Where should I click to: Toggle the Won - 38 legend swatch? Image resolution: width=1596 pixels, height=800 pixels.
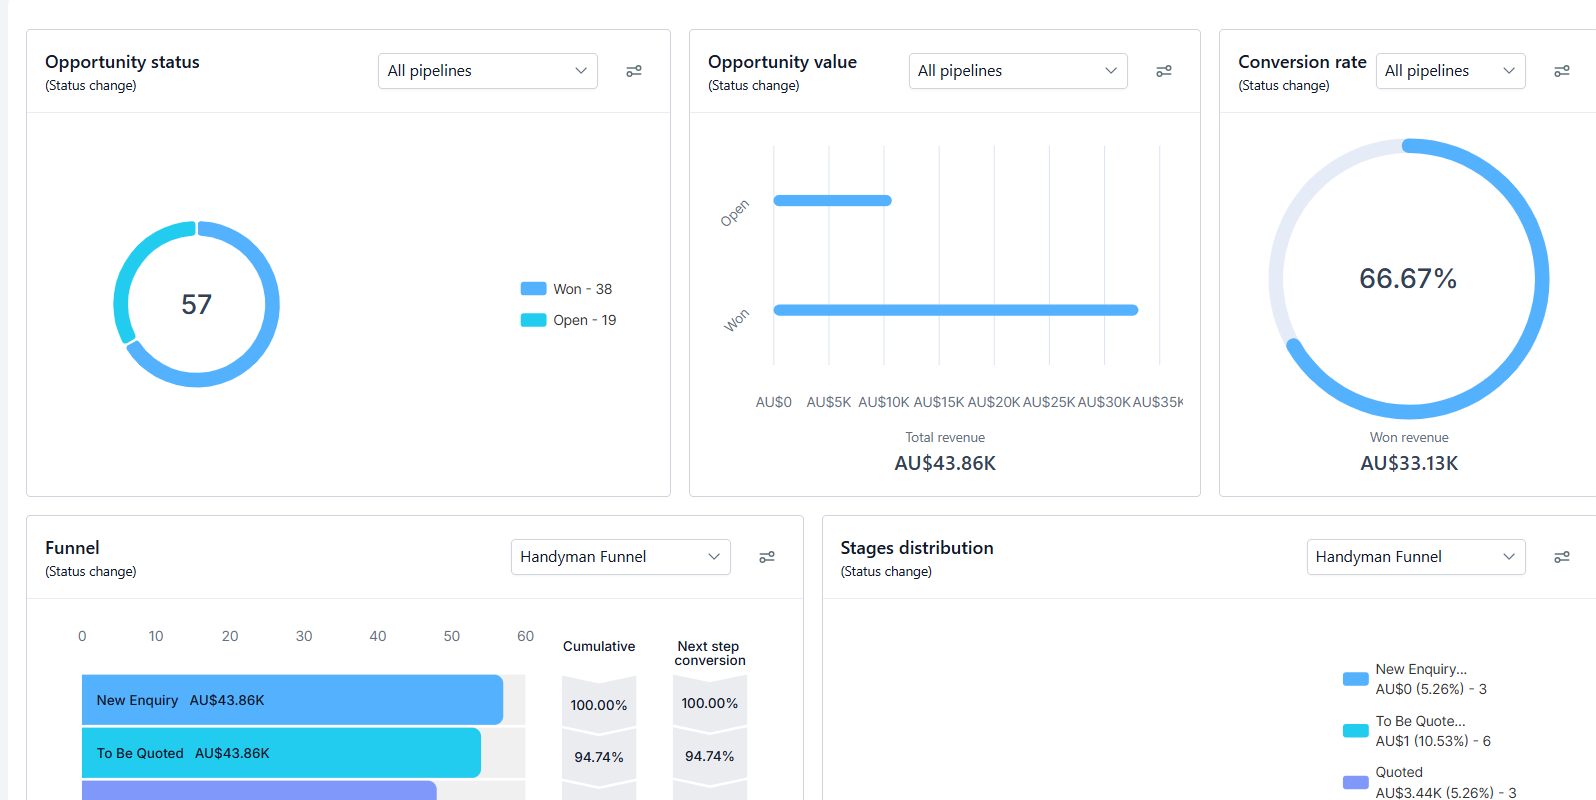tap(533, 289)
